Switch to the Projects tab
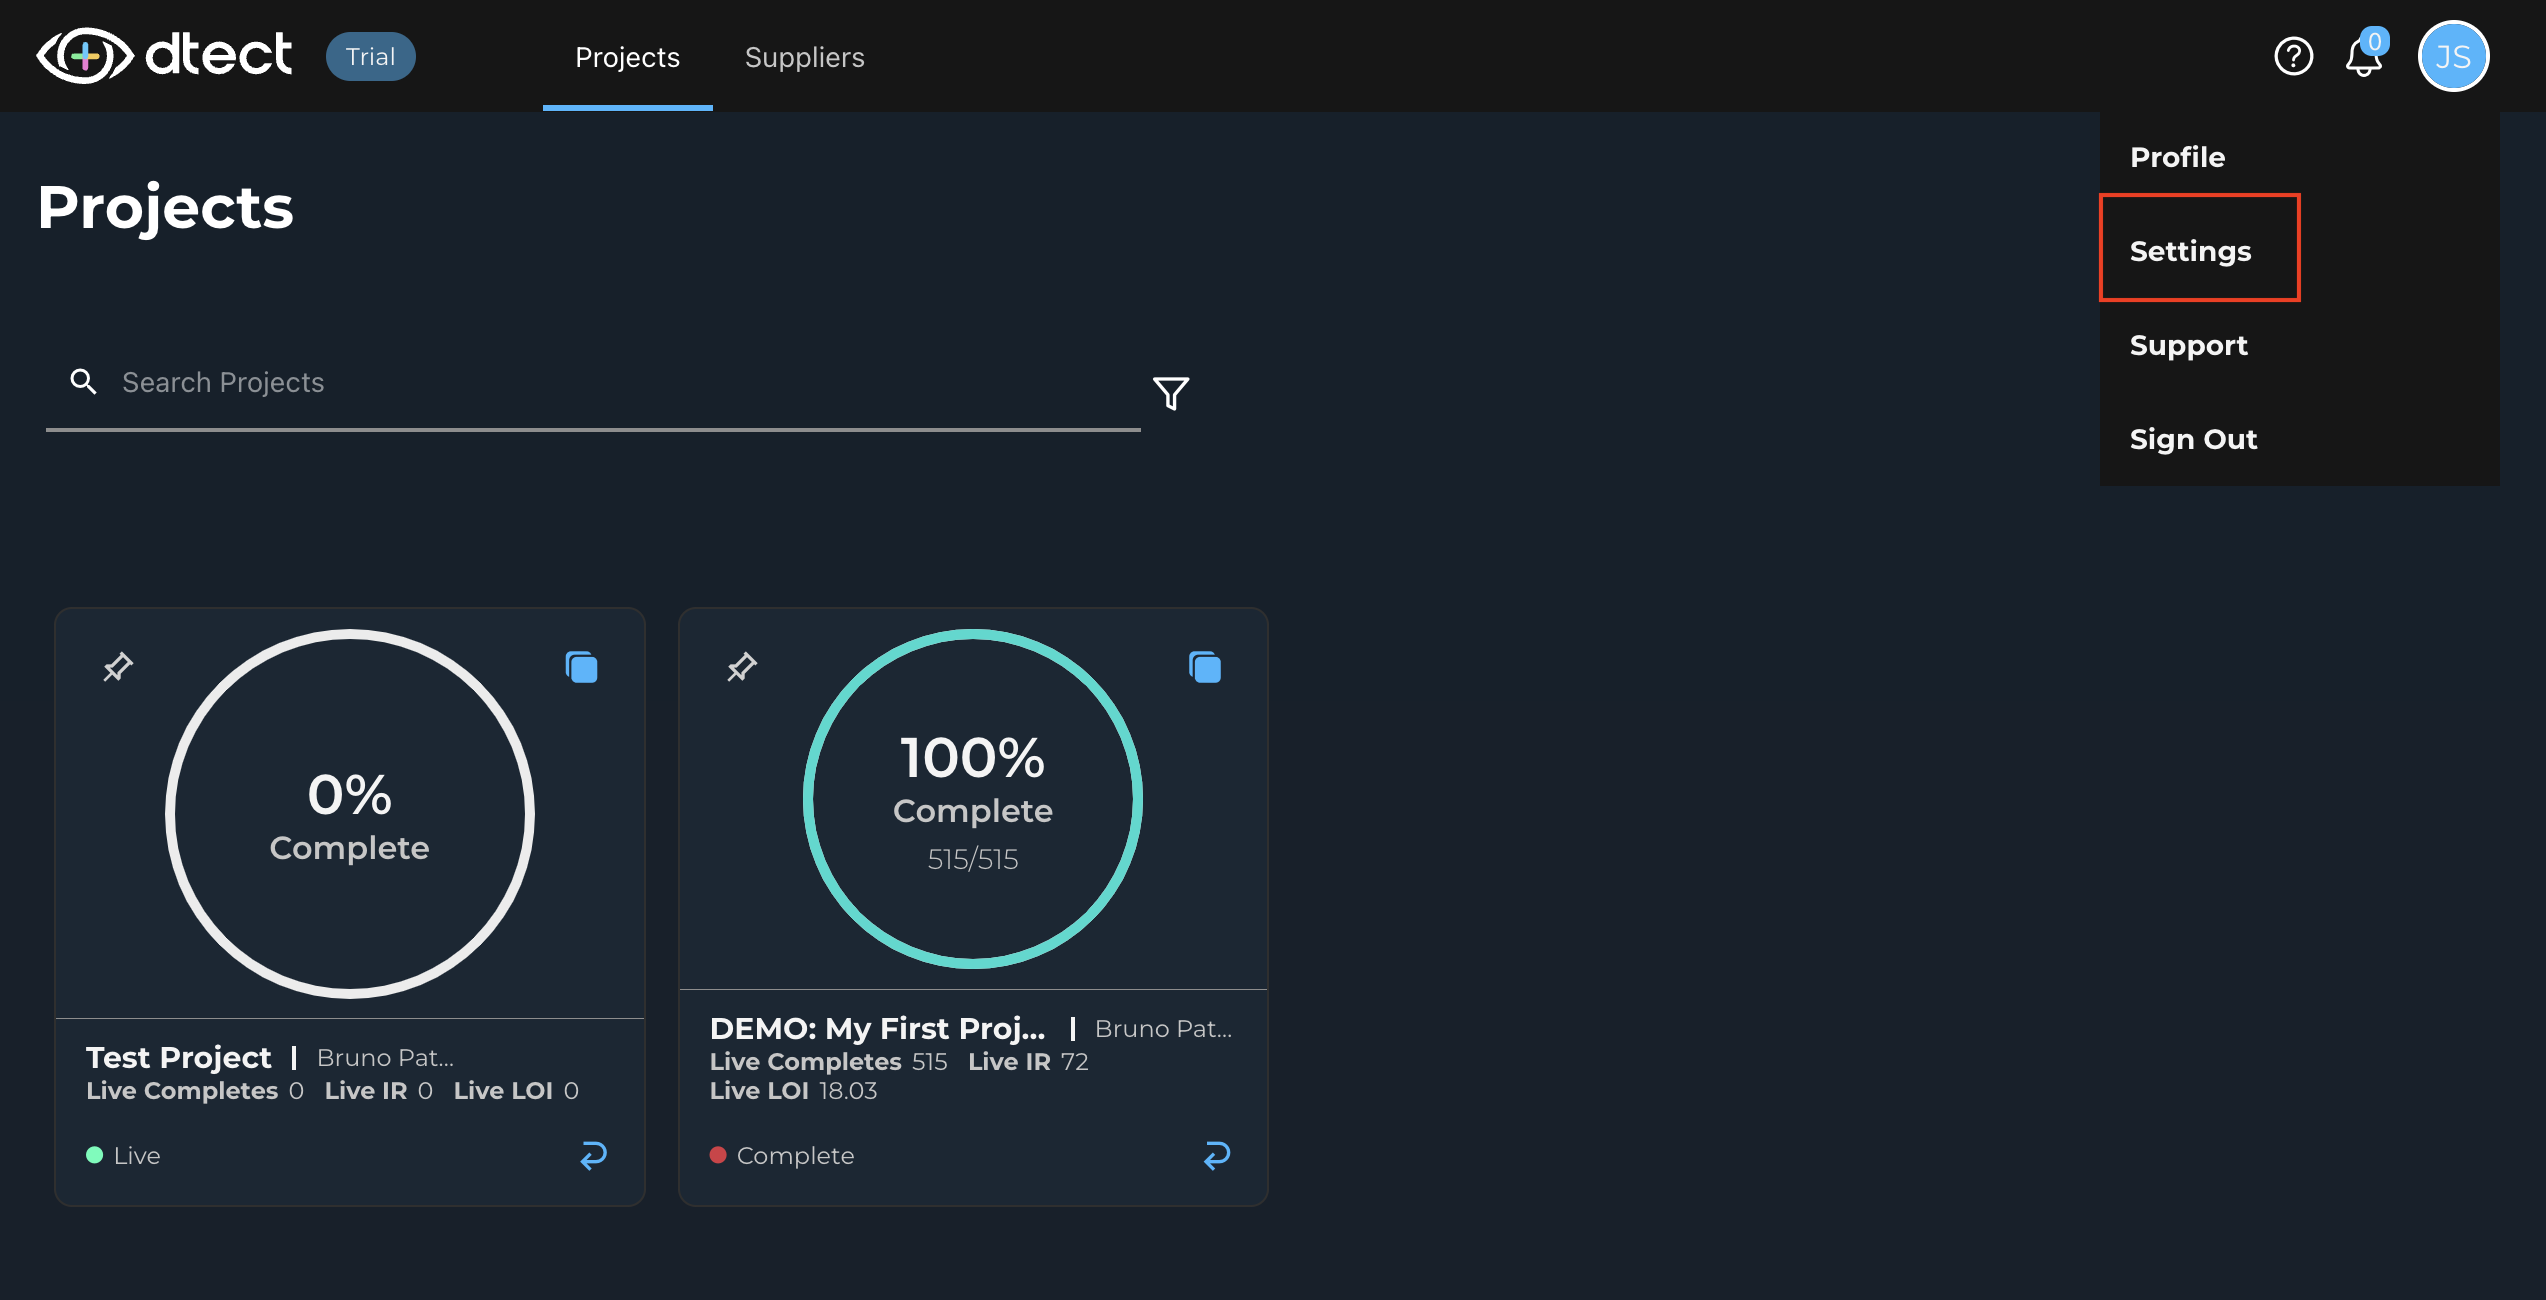Viewport: 2546px width, 1300px height. 627,57
